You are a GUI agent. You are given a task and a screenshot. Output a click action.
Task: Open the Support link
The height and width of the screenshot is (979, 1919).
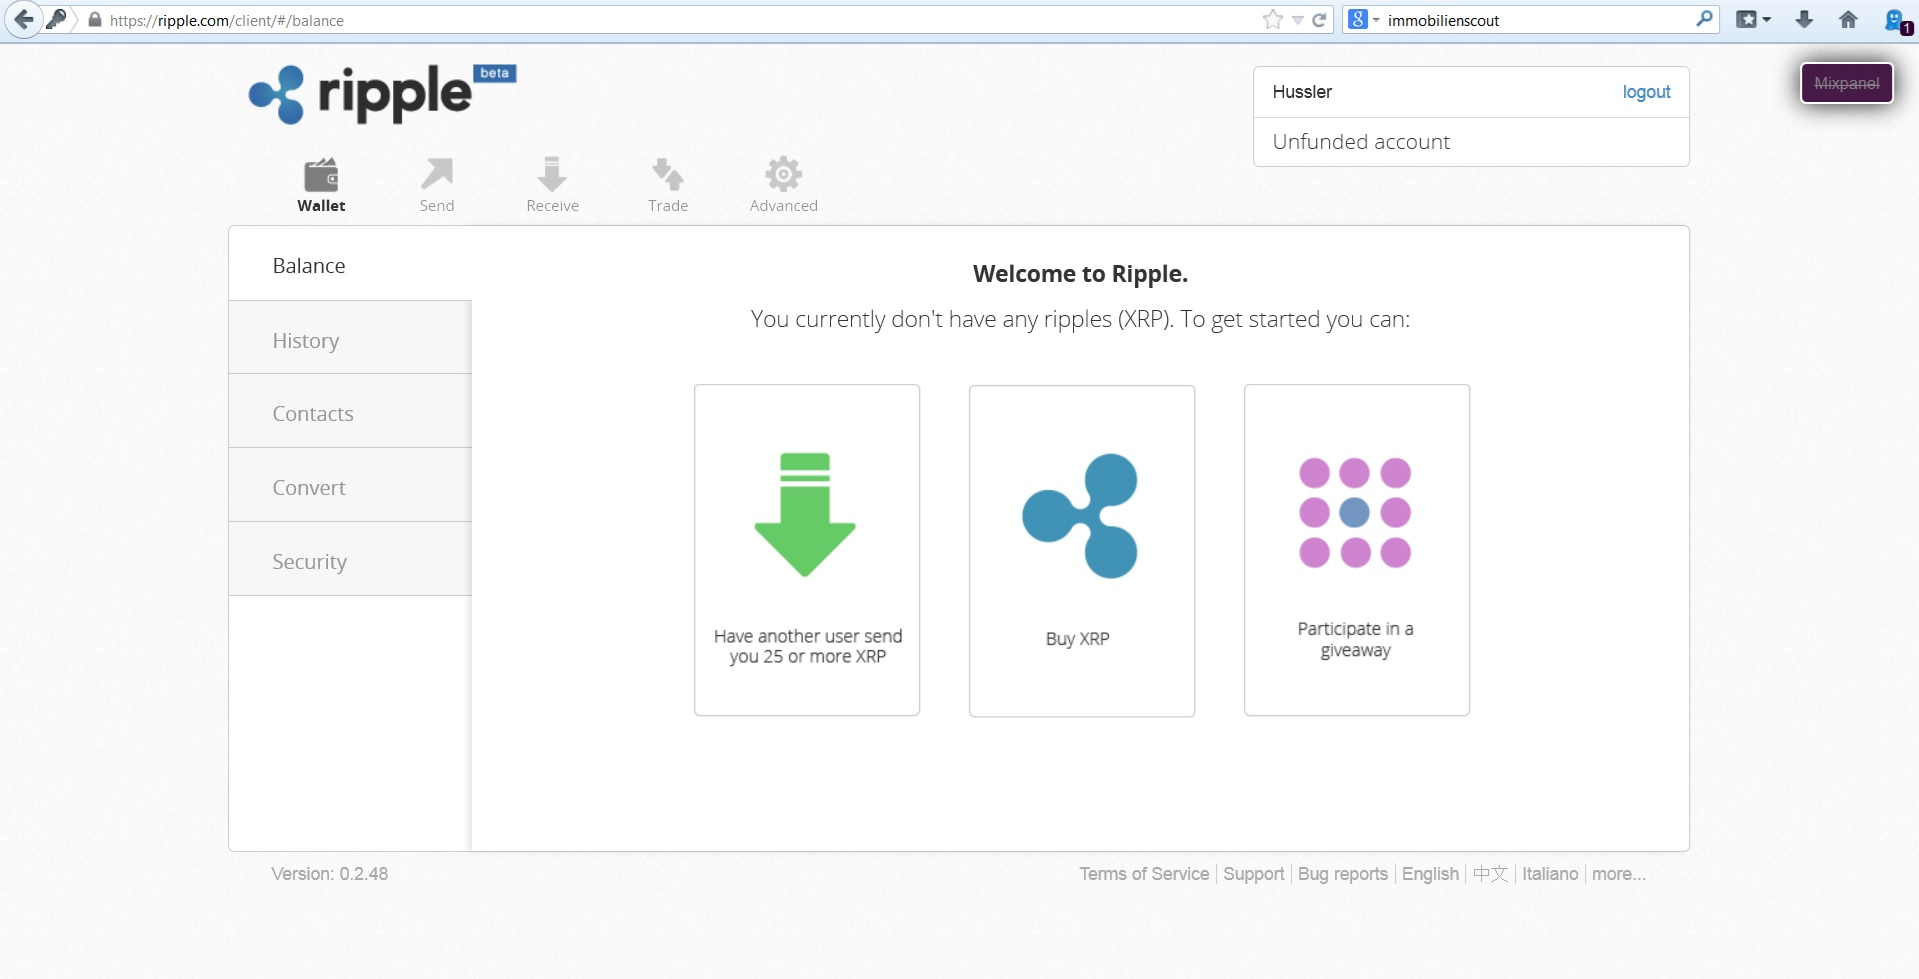pos(1253,874)
